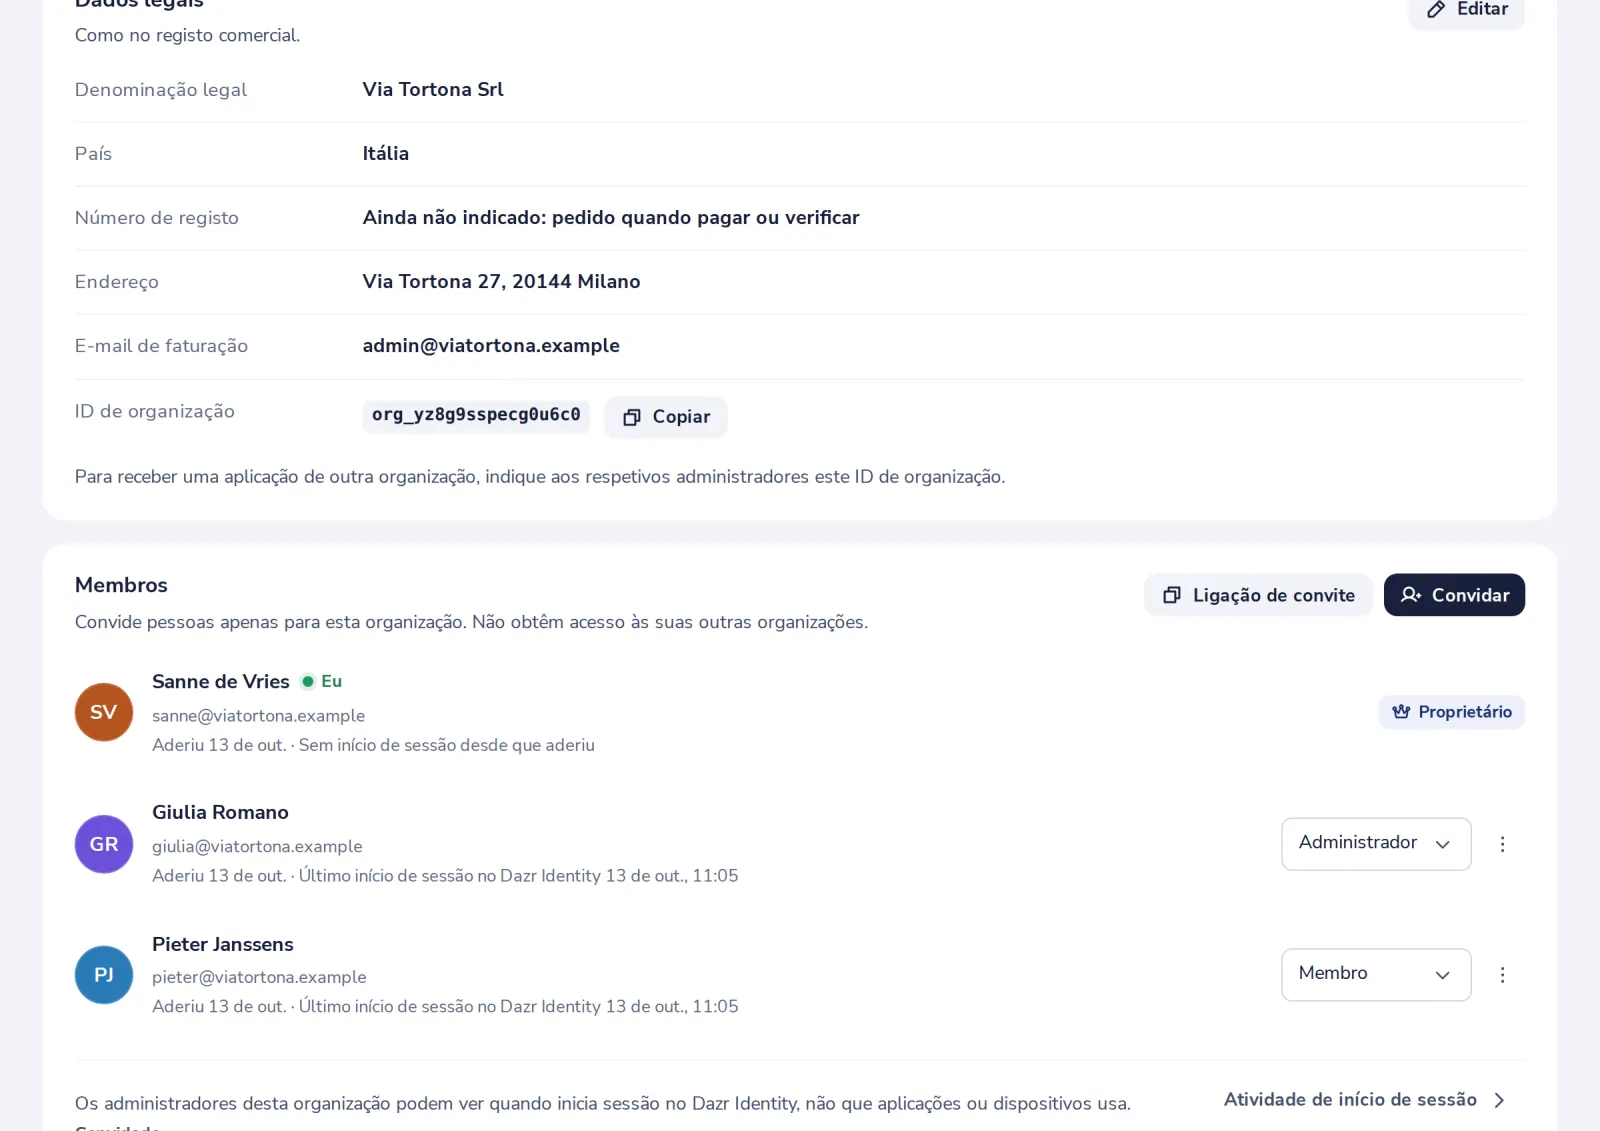Open Atividade de início de sessão link
This screenshot has height=1131, width=1600.
1365,1100
